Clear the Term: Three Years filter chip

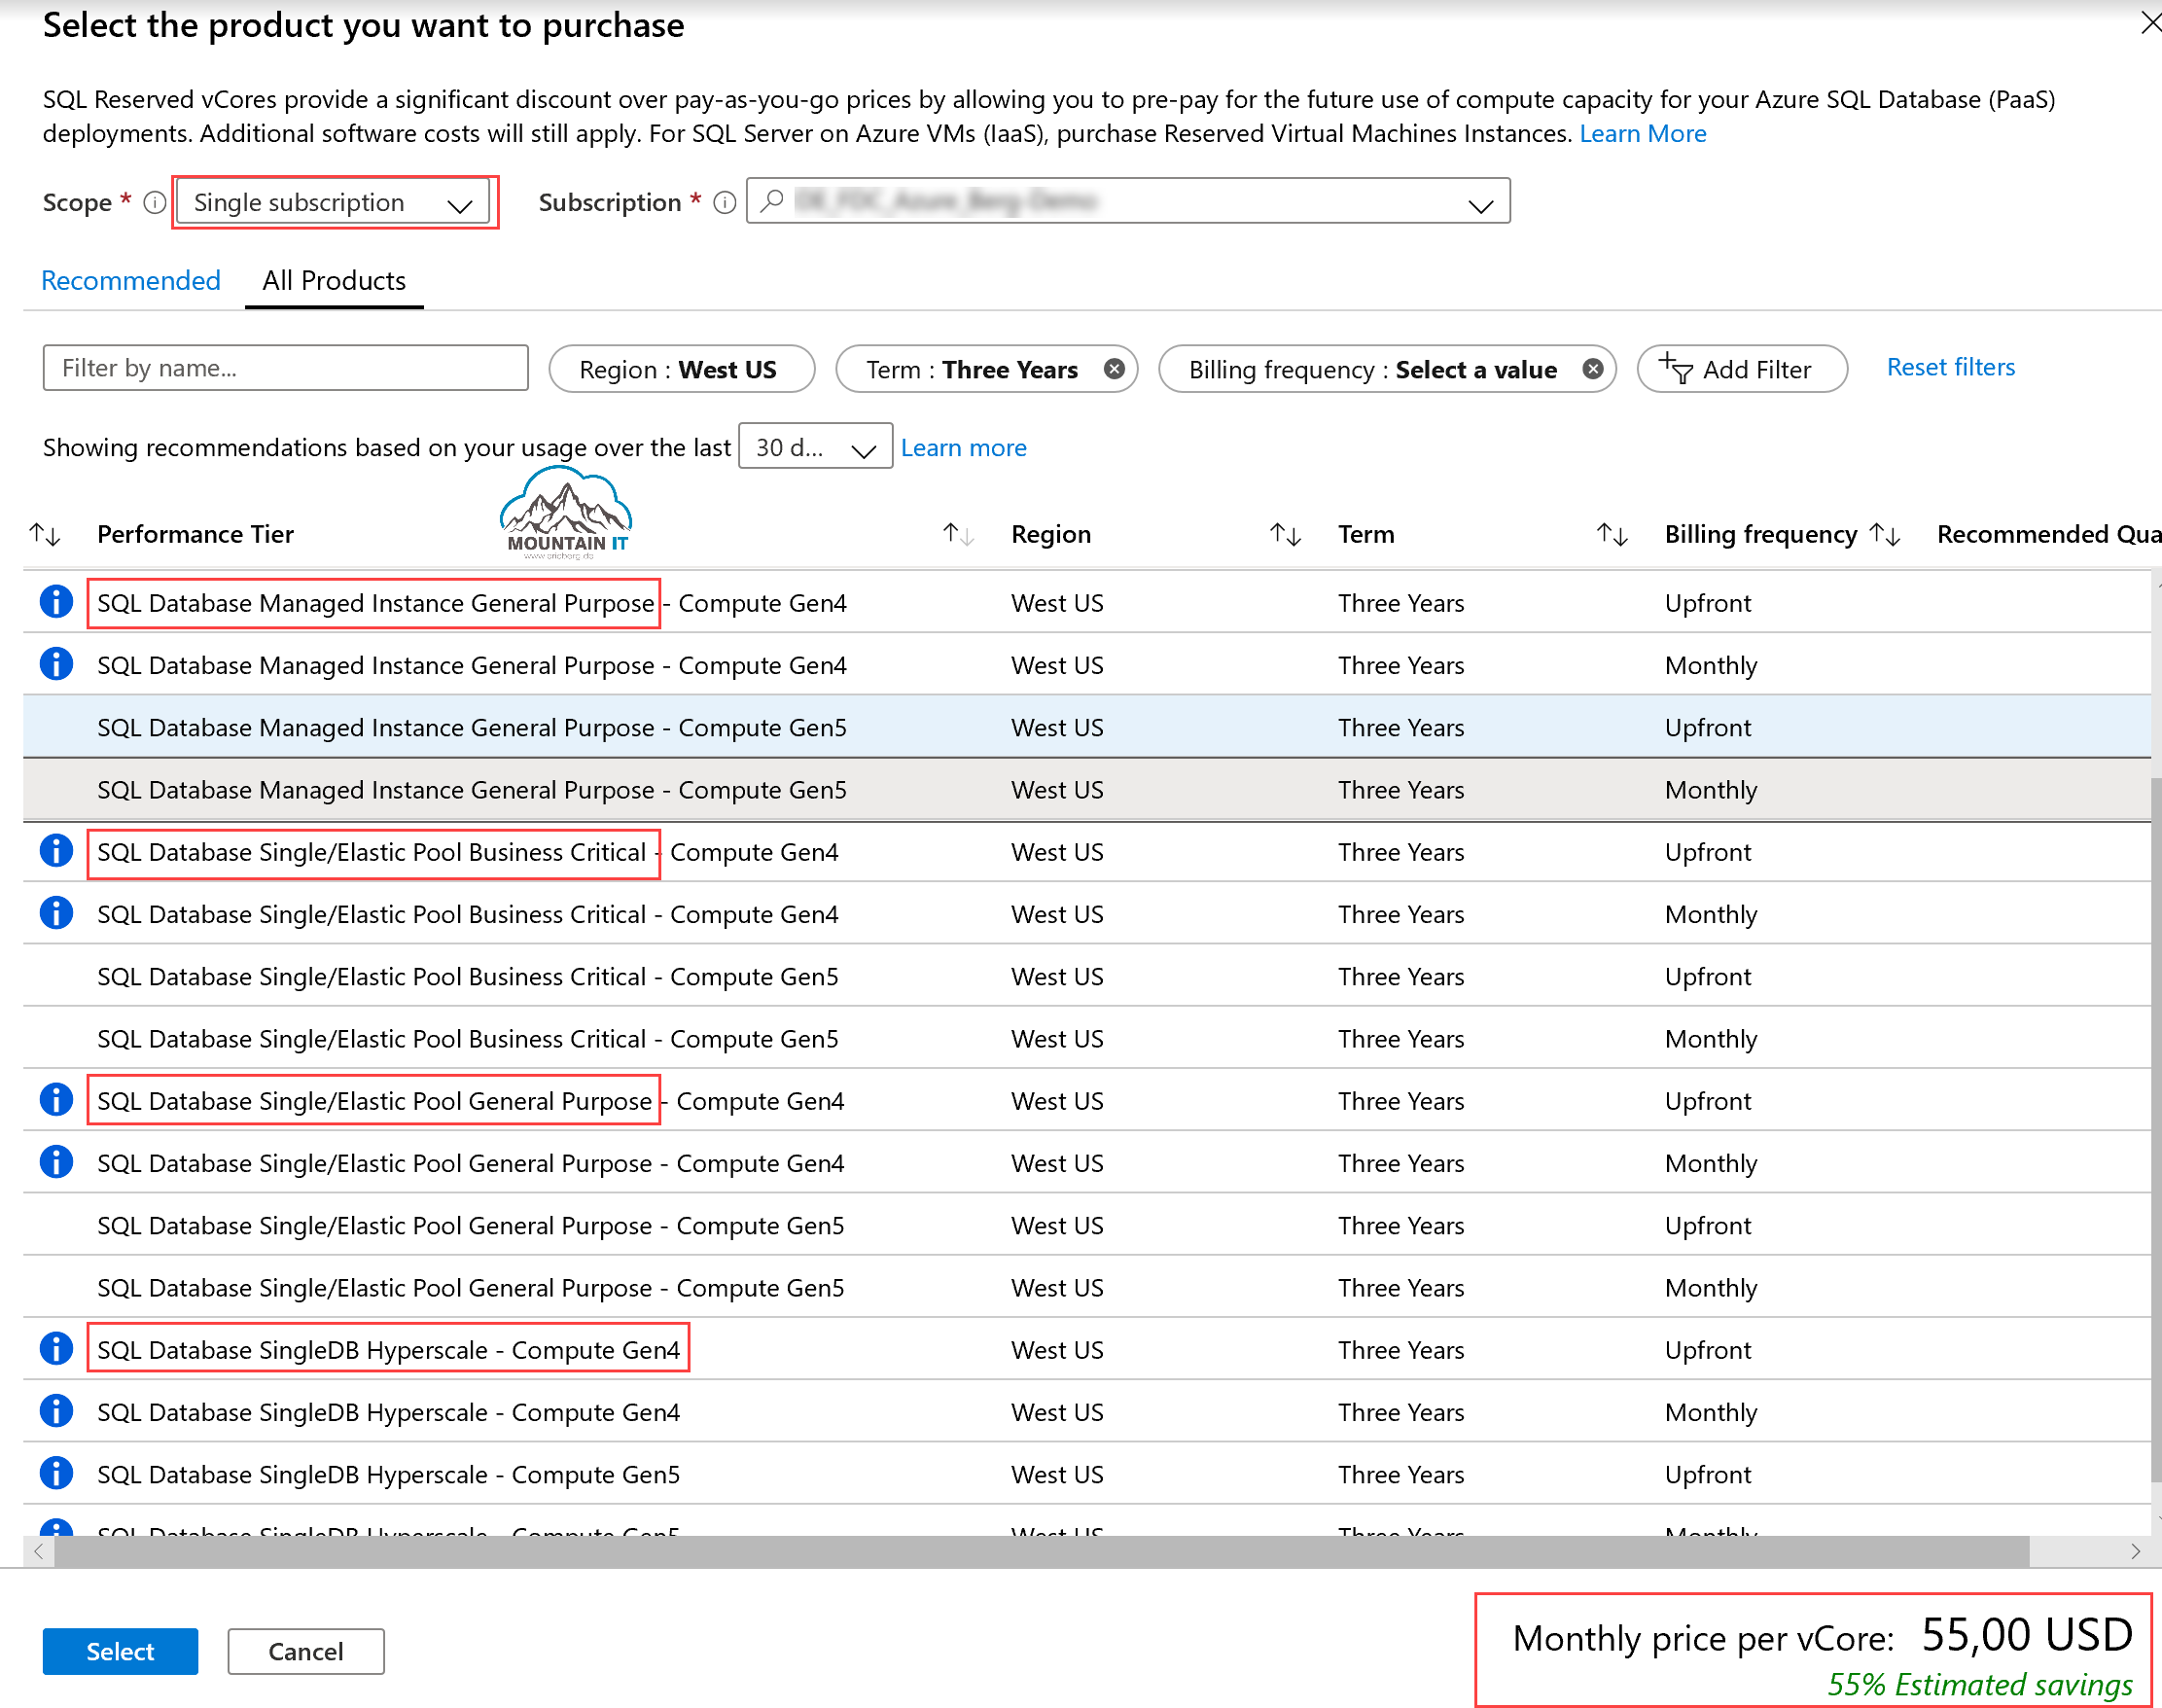tap(1114, 368)
